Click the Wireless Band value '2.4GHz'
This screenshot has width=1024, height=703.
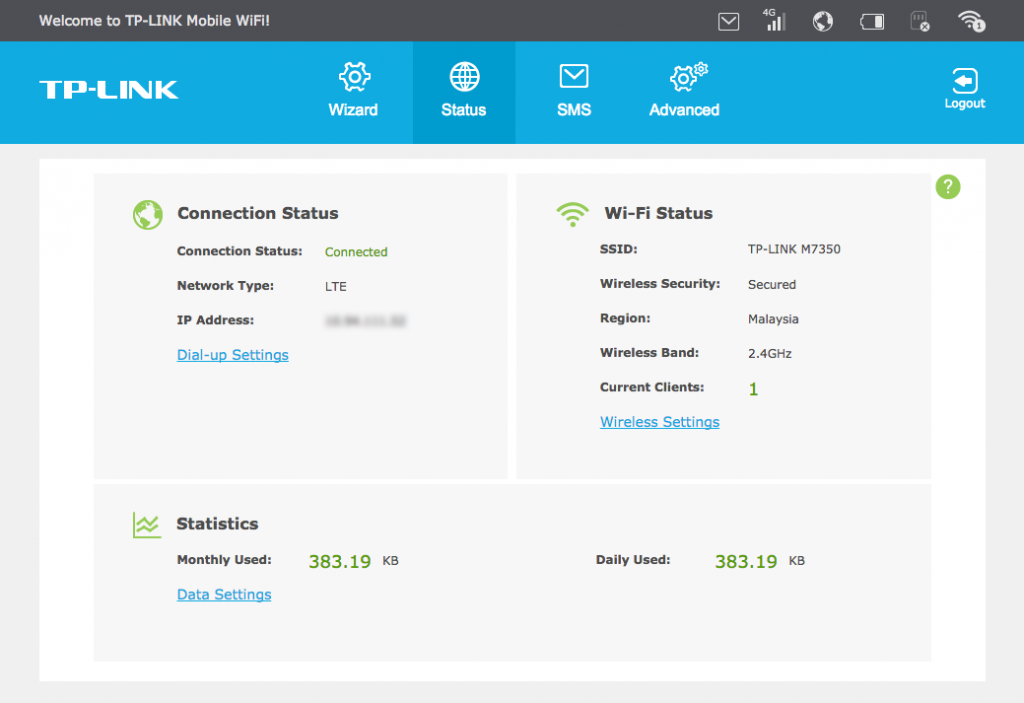(770, 354)
